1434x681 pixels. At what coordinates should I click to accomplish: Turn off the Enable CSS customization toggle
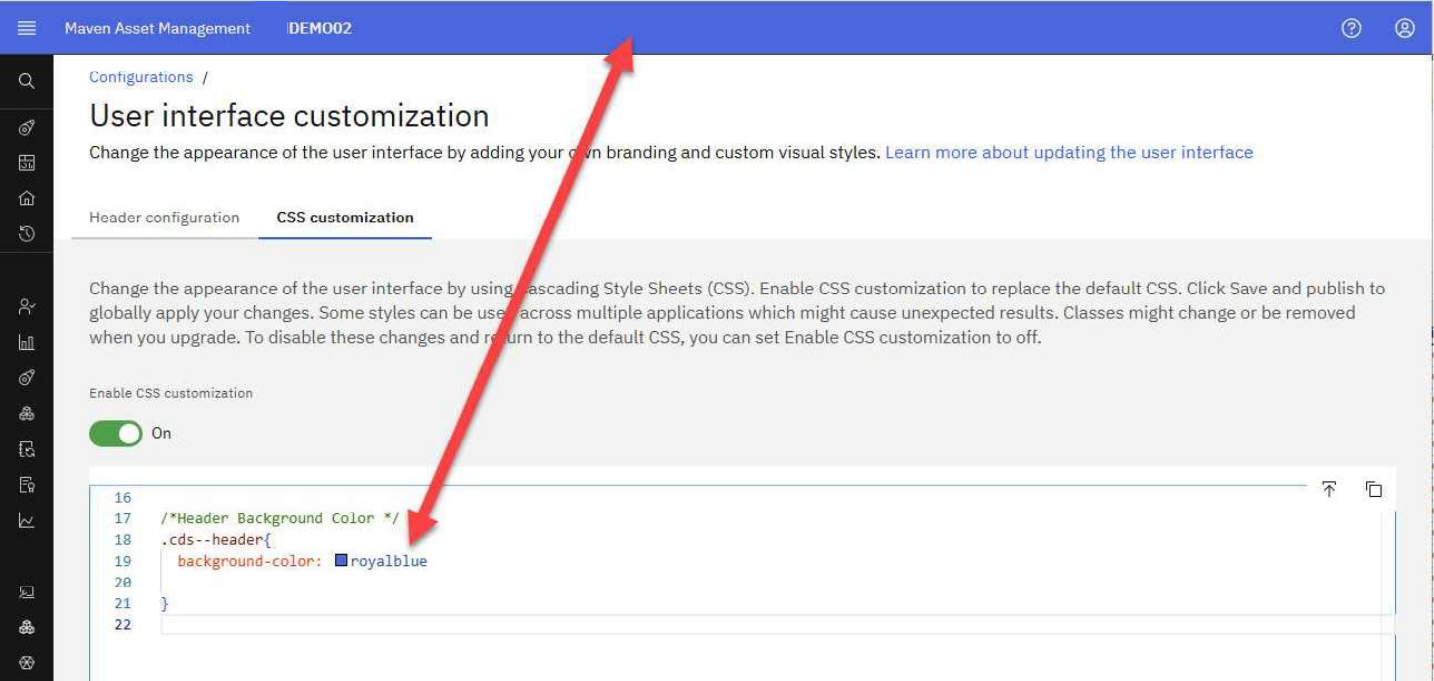click(x=116, y=433)
